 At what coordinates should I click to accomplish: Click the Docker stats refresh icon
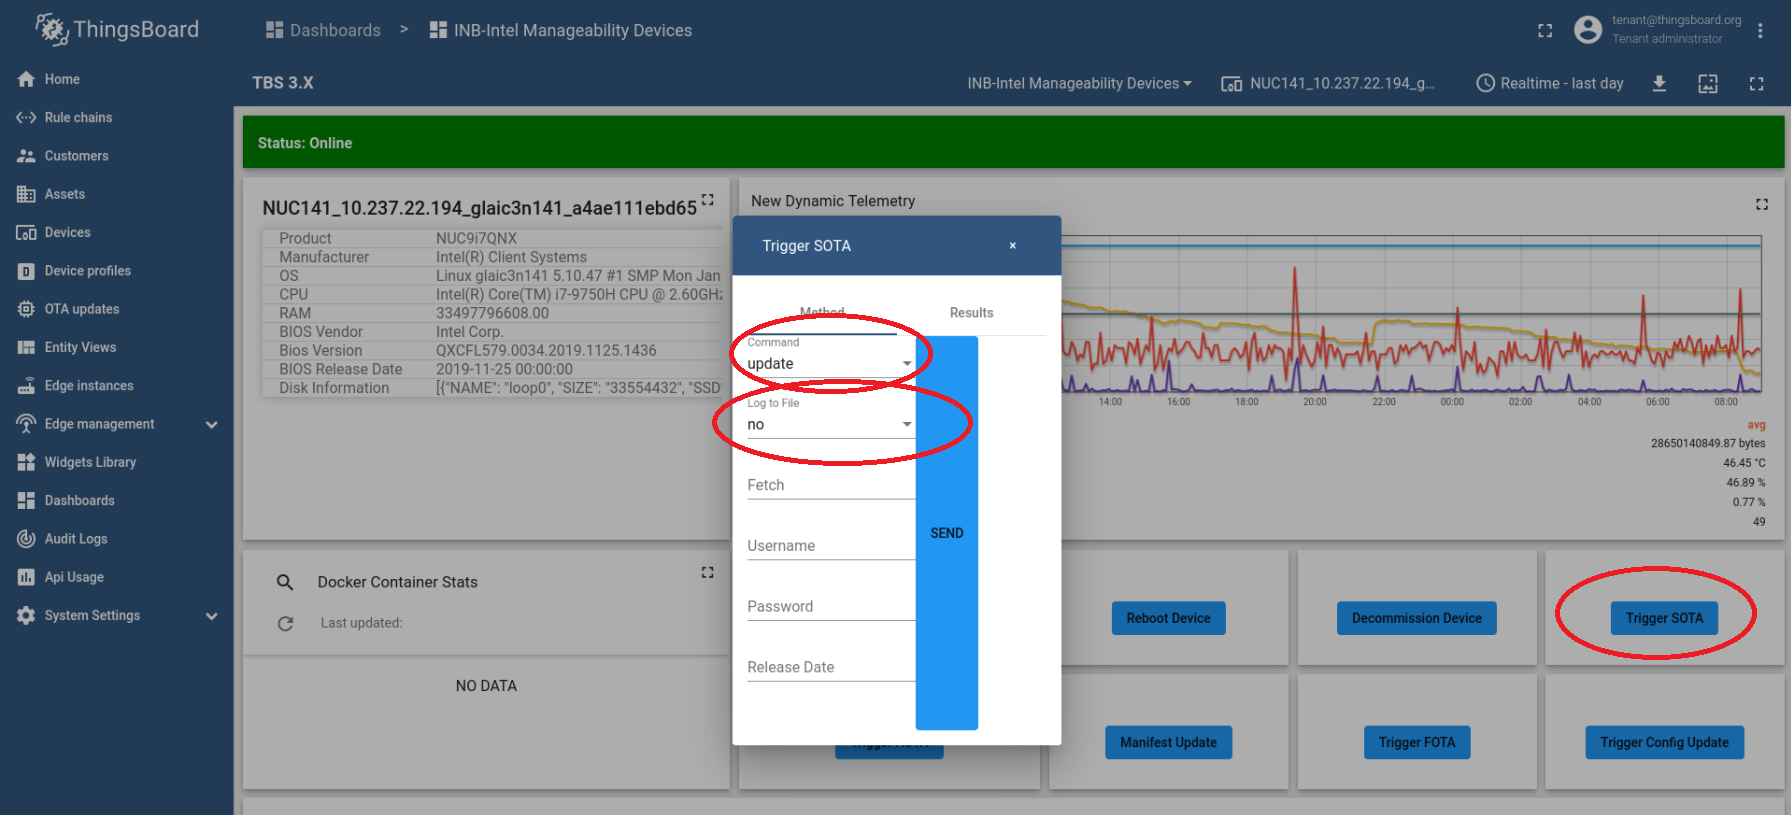coord(285,623)
